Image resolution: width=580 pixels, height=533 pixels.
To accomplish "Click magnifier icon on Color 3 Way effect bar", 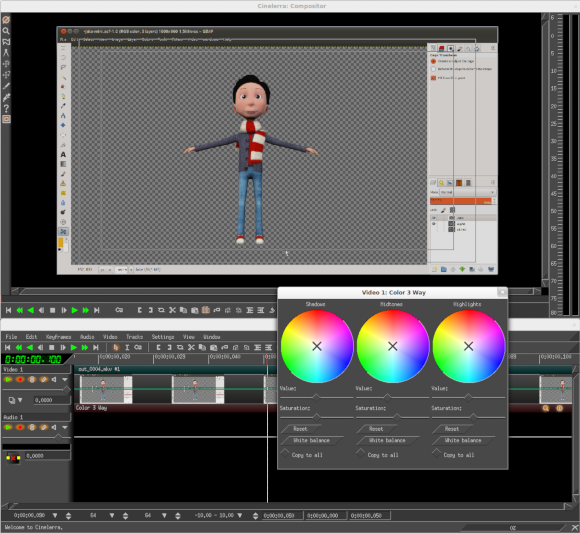I will [546, 408].
